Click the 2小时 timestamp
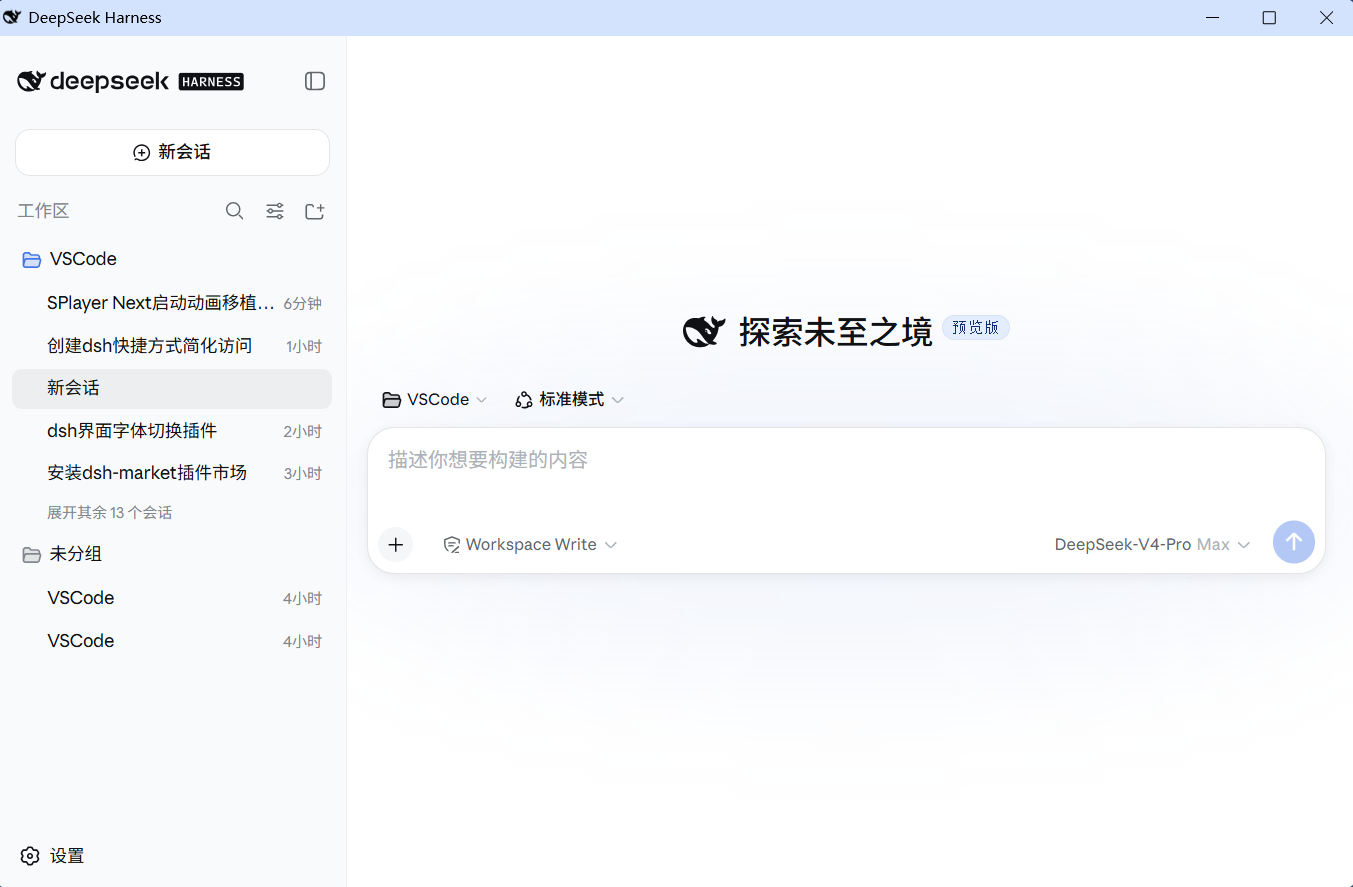Image resolution: width=1353 pixels, height=887 pixels. [303, 432]
